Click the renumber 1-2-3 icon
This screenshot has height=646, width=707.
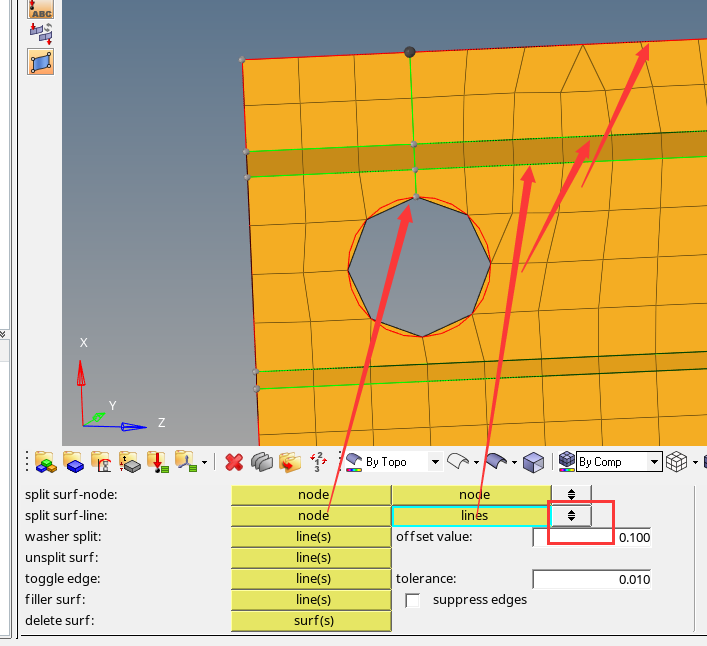click(318, 462)
